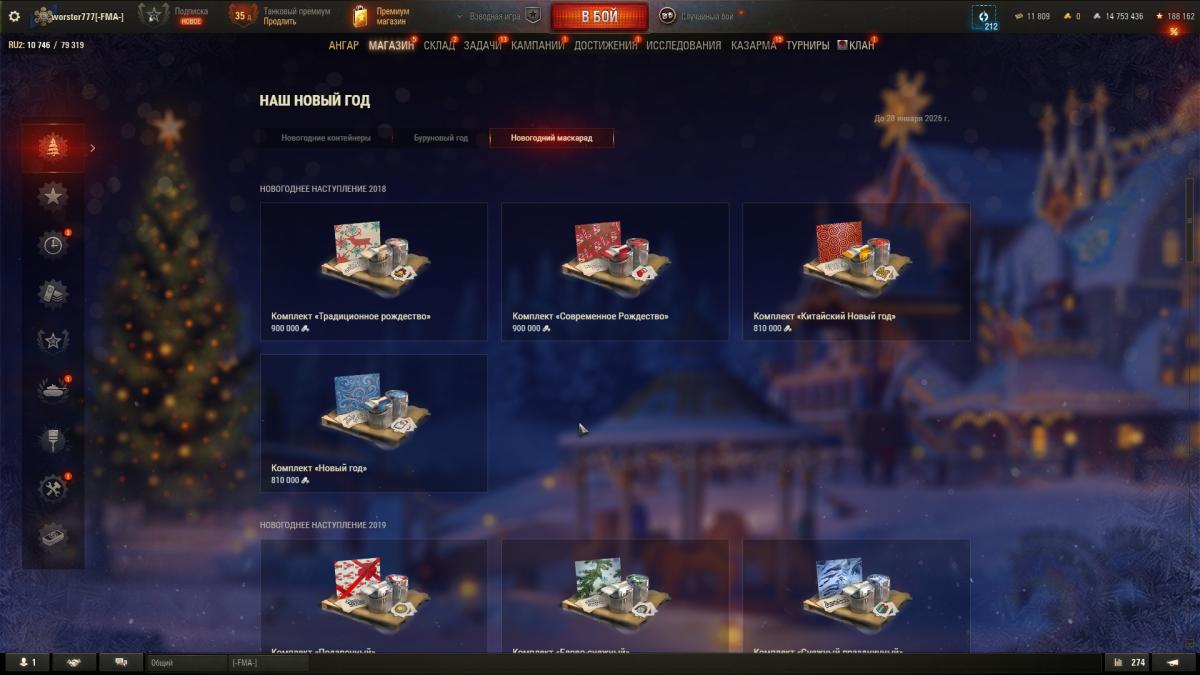The width and height of the screenshot is (1200, 675).
Task: Select the tank icon in sidebar
Action: pos(53,391)
